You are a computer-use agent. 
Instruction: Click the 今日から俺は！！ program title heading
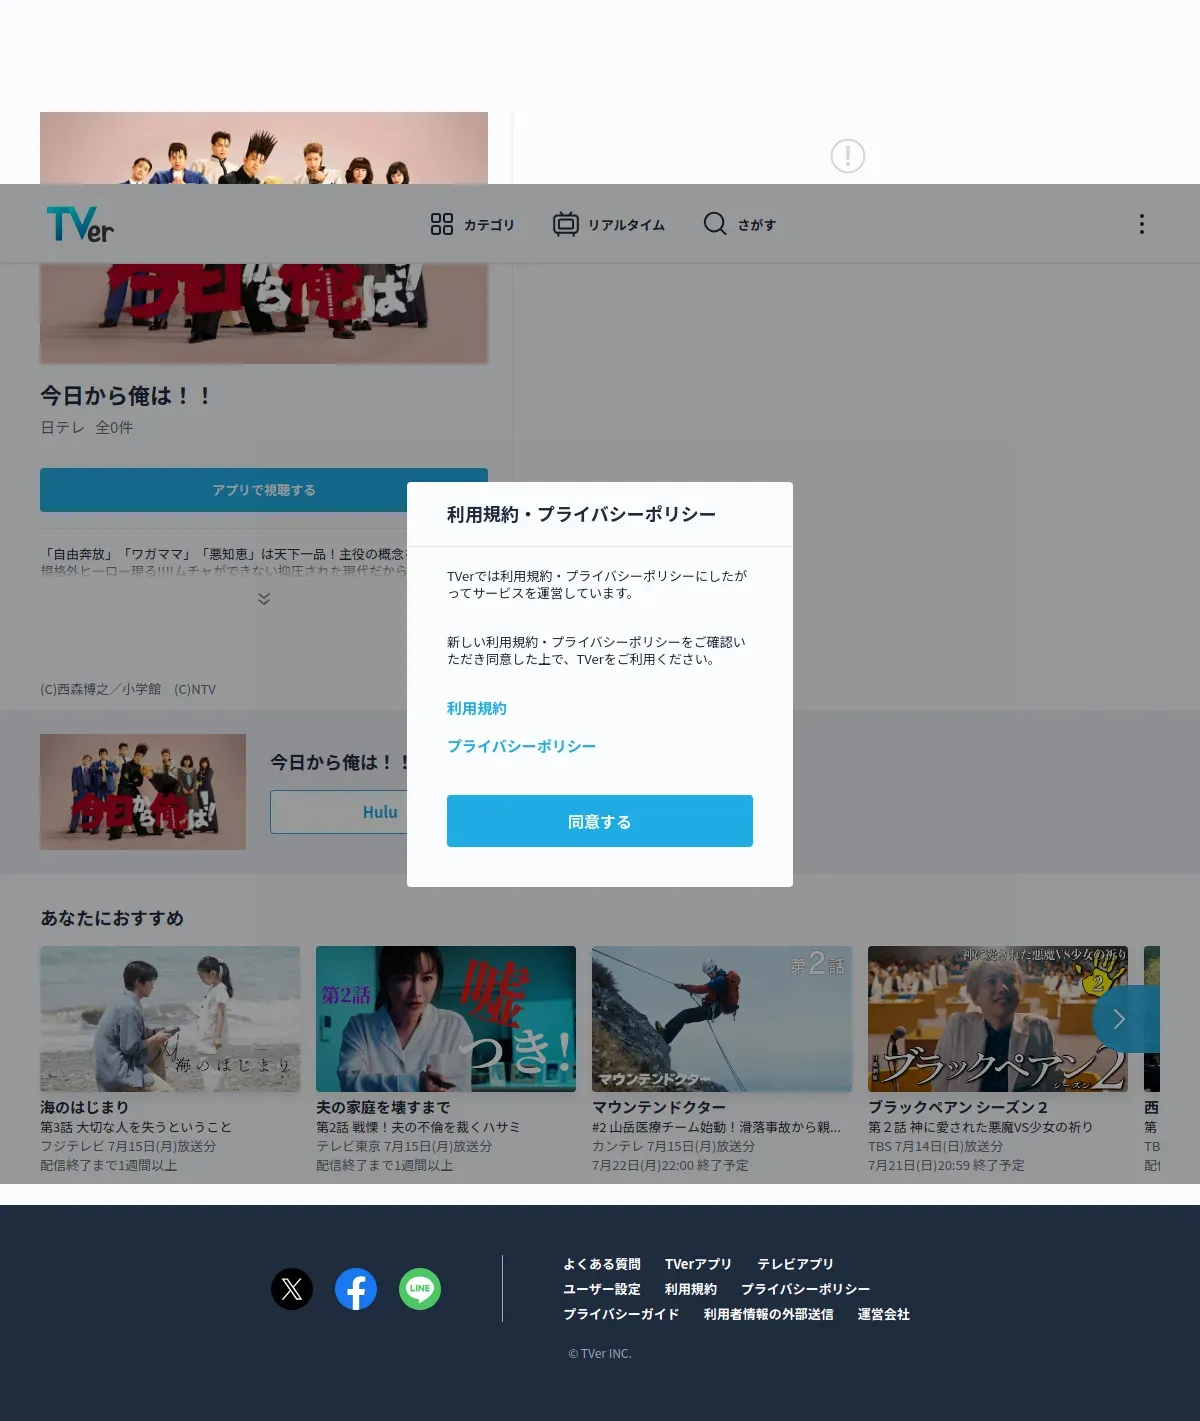click(x=126, y=396)
